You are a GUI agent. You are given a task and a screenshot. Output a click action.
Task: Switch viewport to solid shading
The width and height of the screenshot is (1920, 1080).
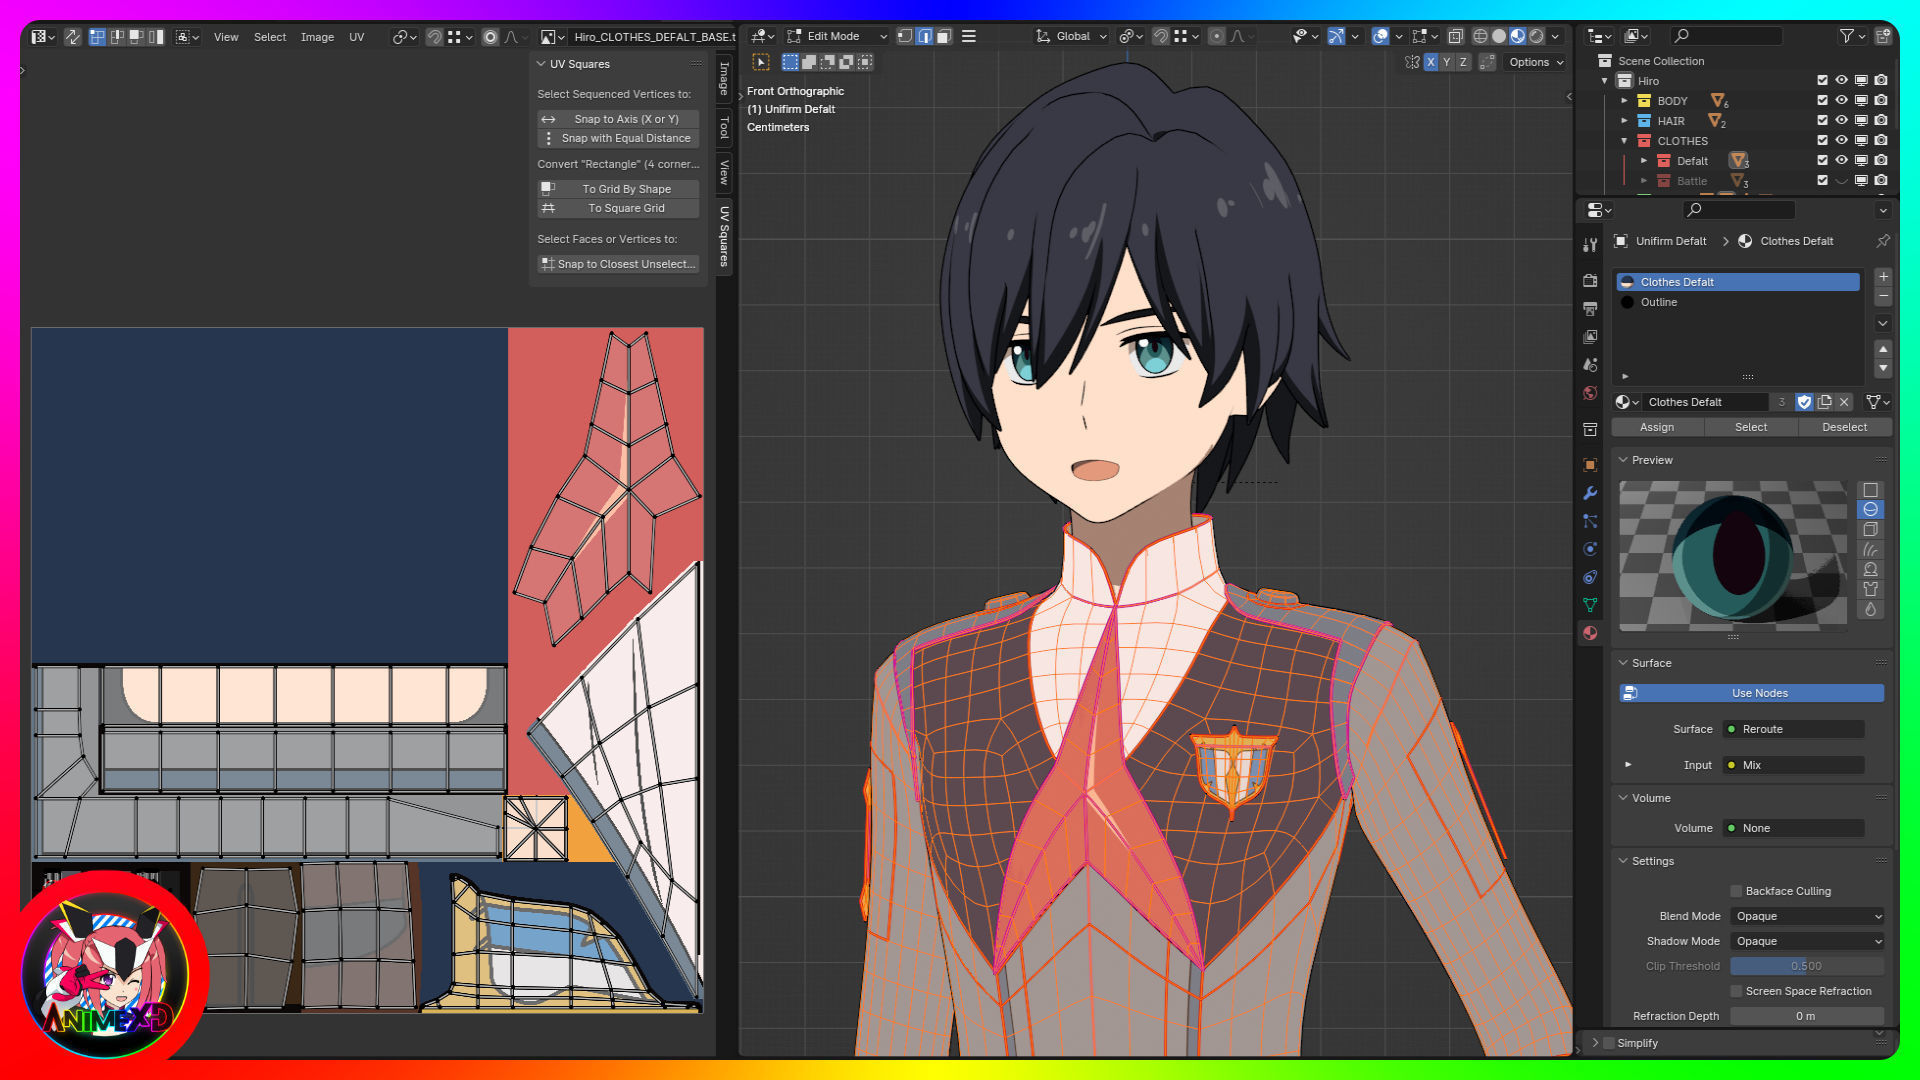[x=1499, y=36]
